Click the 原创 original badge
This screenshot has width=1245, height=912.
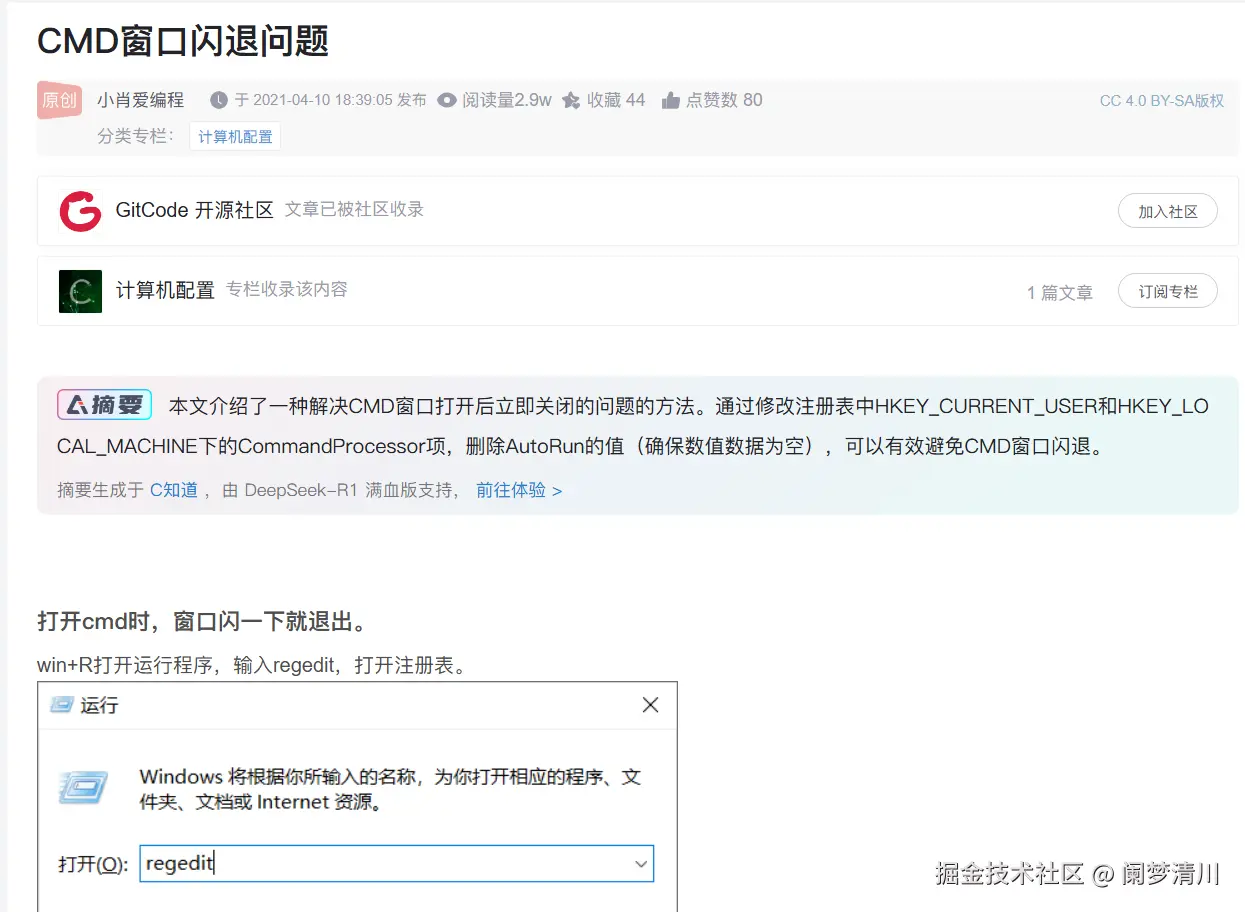(x=59, y=100)
